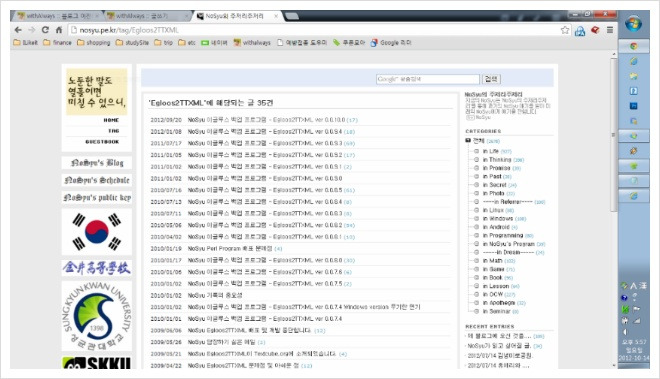This screenshot has height=379, width=660.
Task: Open the Egloos2TTXML ver 0.0.9.4 post
Action: point(265,132)
